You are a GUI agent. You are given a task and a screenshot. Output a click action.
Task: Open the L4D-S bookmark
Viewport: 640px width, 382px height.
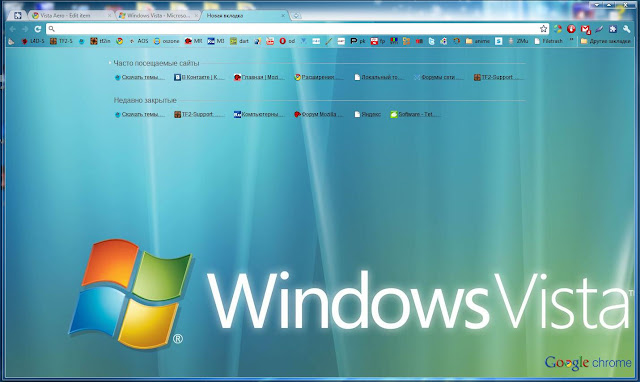click(33, 41)
